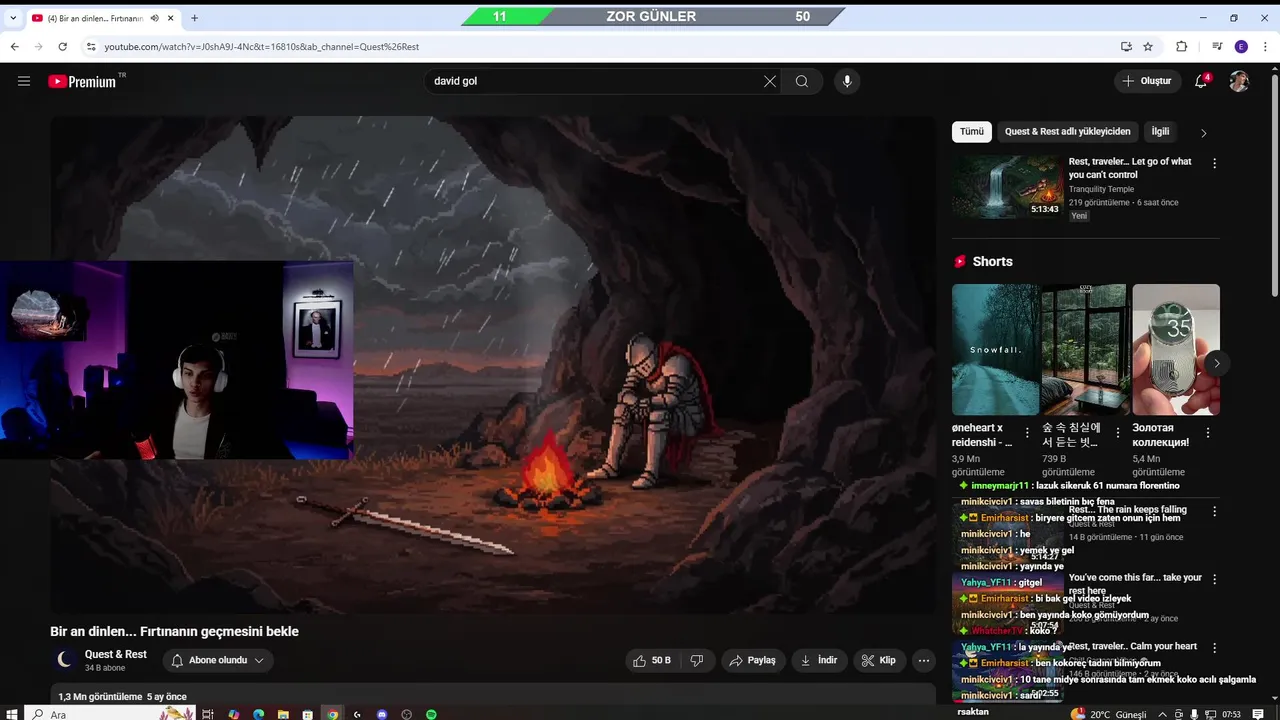The width and height of the screenshot is (1280, 720).
Task: Mute the tab via the speaker icon
Action: coord(155,18)
